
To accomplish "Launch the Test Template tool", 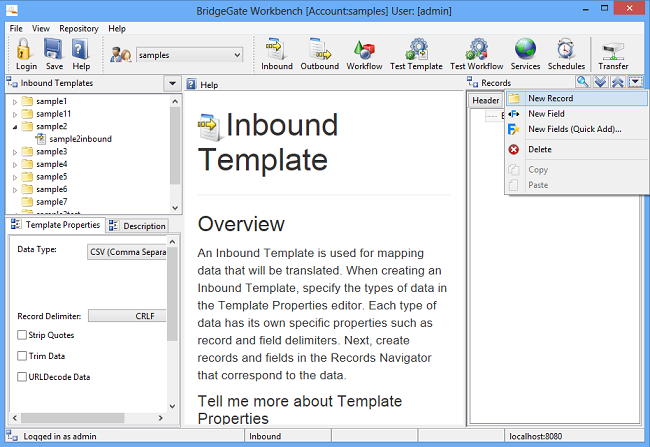I will tap(417, 49).
